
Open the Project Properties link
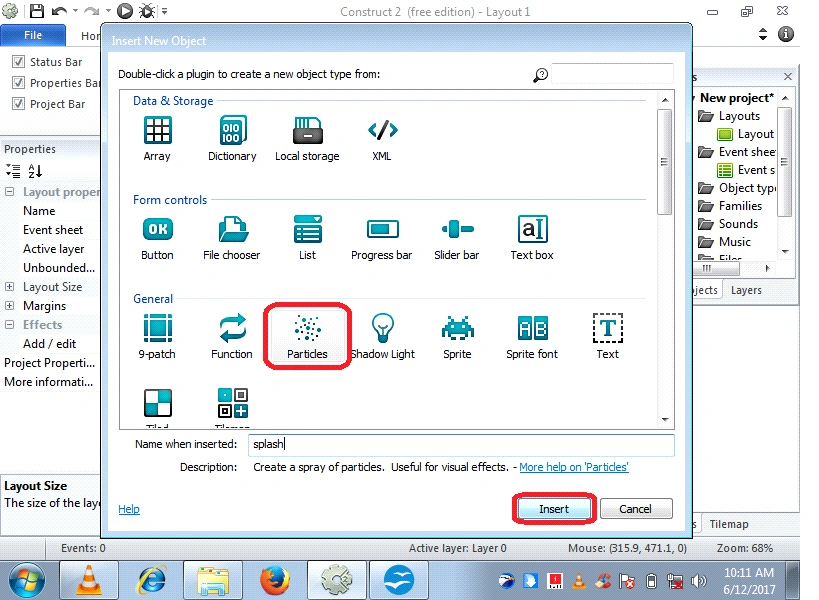(50, 362)
